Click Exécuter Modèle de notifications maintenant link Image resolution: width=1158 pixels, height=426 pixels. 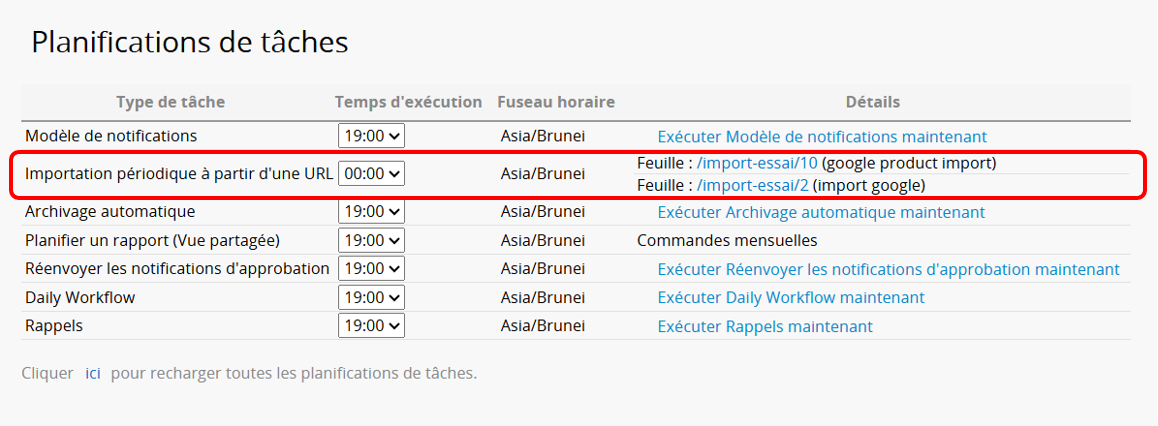click(x=821, y=137)
